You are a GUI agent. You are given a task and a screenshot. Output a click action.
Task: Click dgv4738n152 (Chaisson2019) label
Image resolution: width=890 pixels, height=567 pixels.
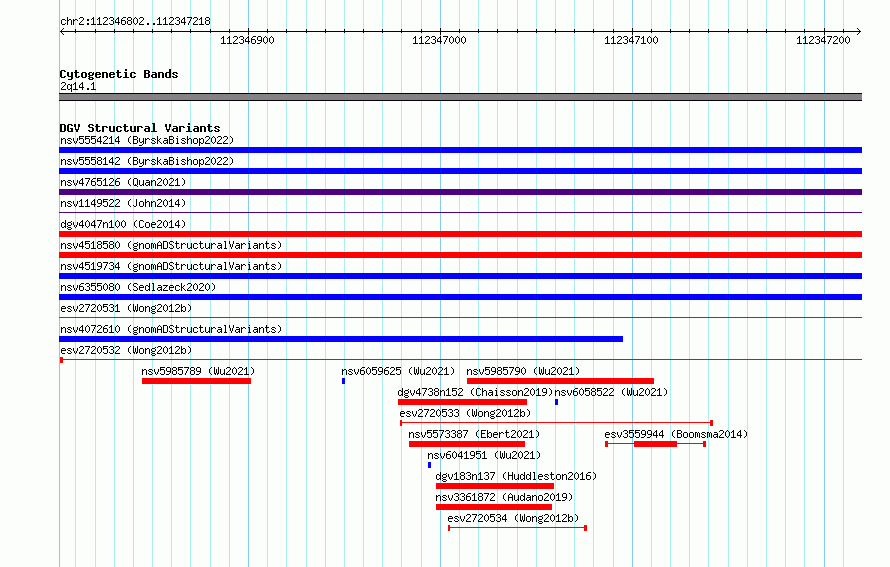pos(475,392)
